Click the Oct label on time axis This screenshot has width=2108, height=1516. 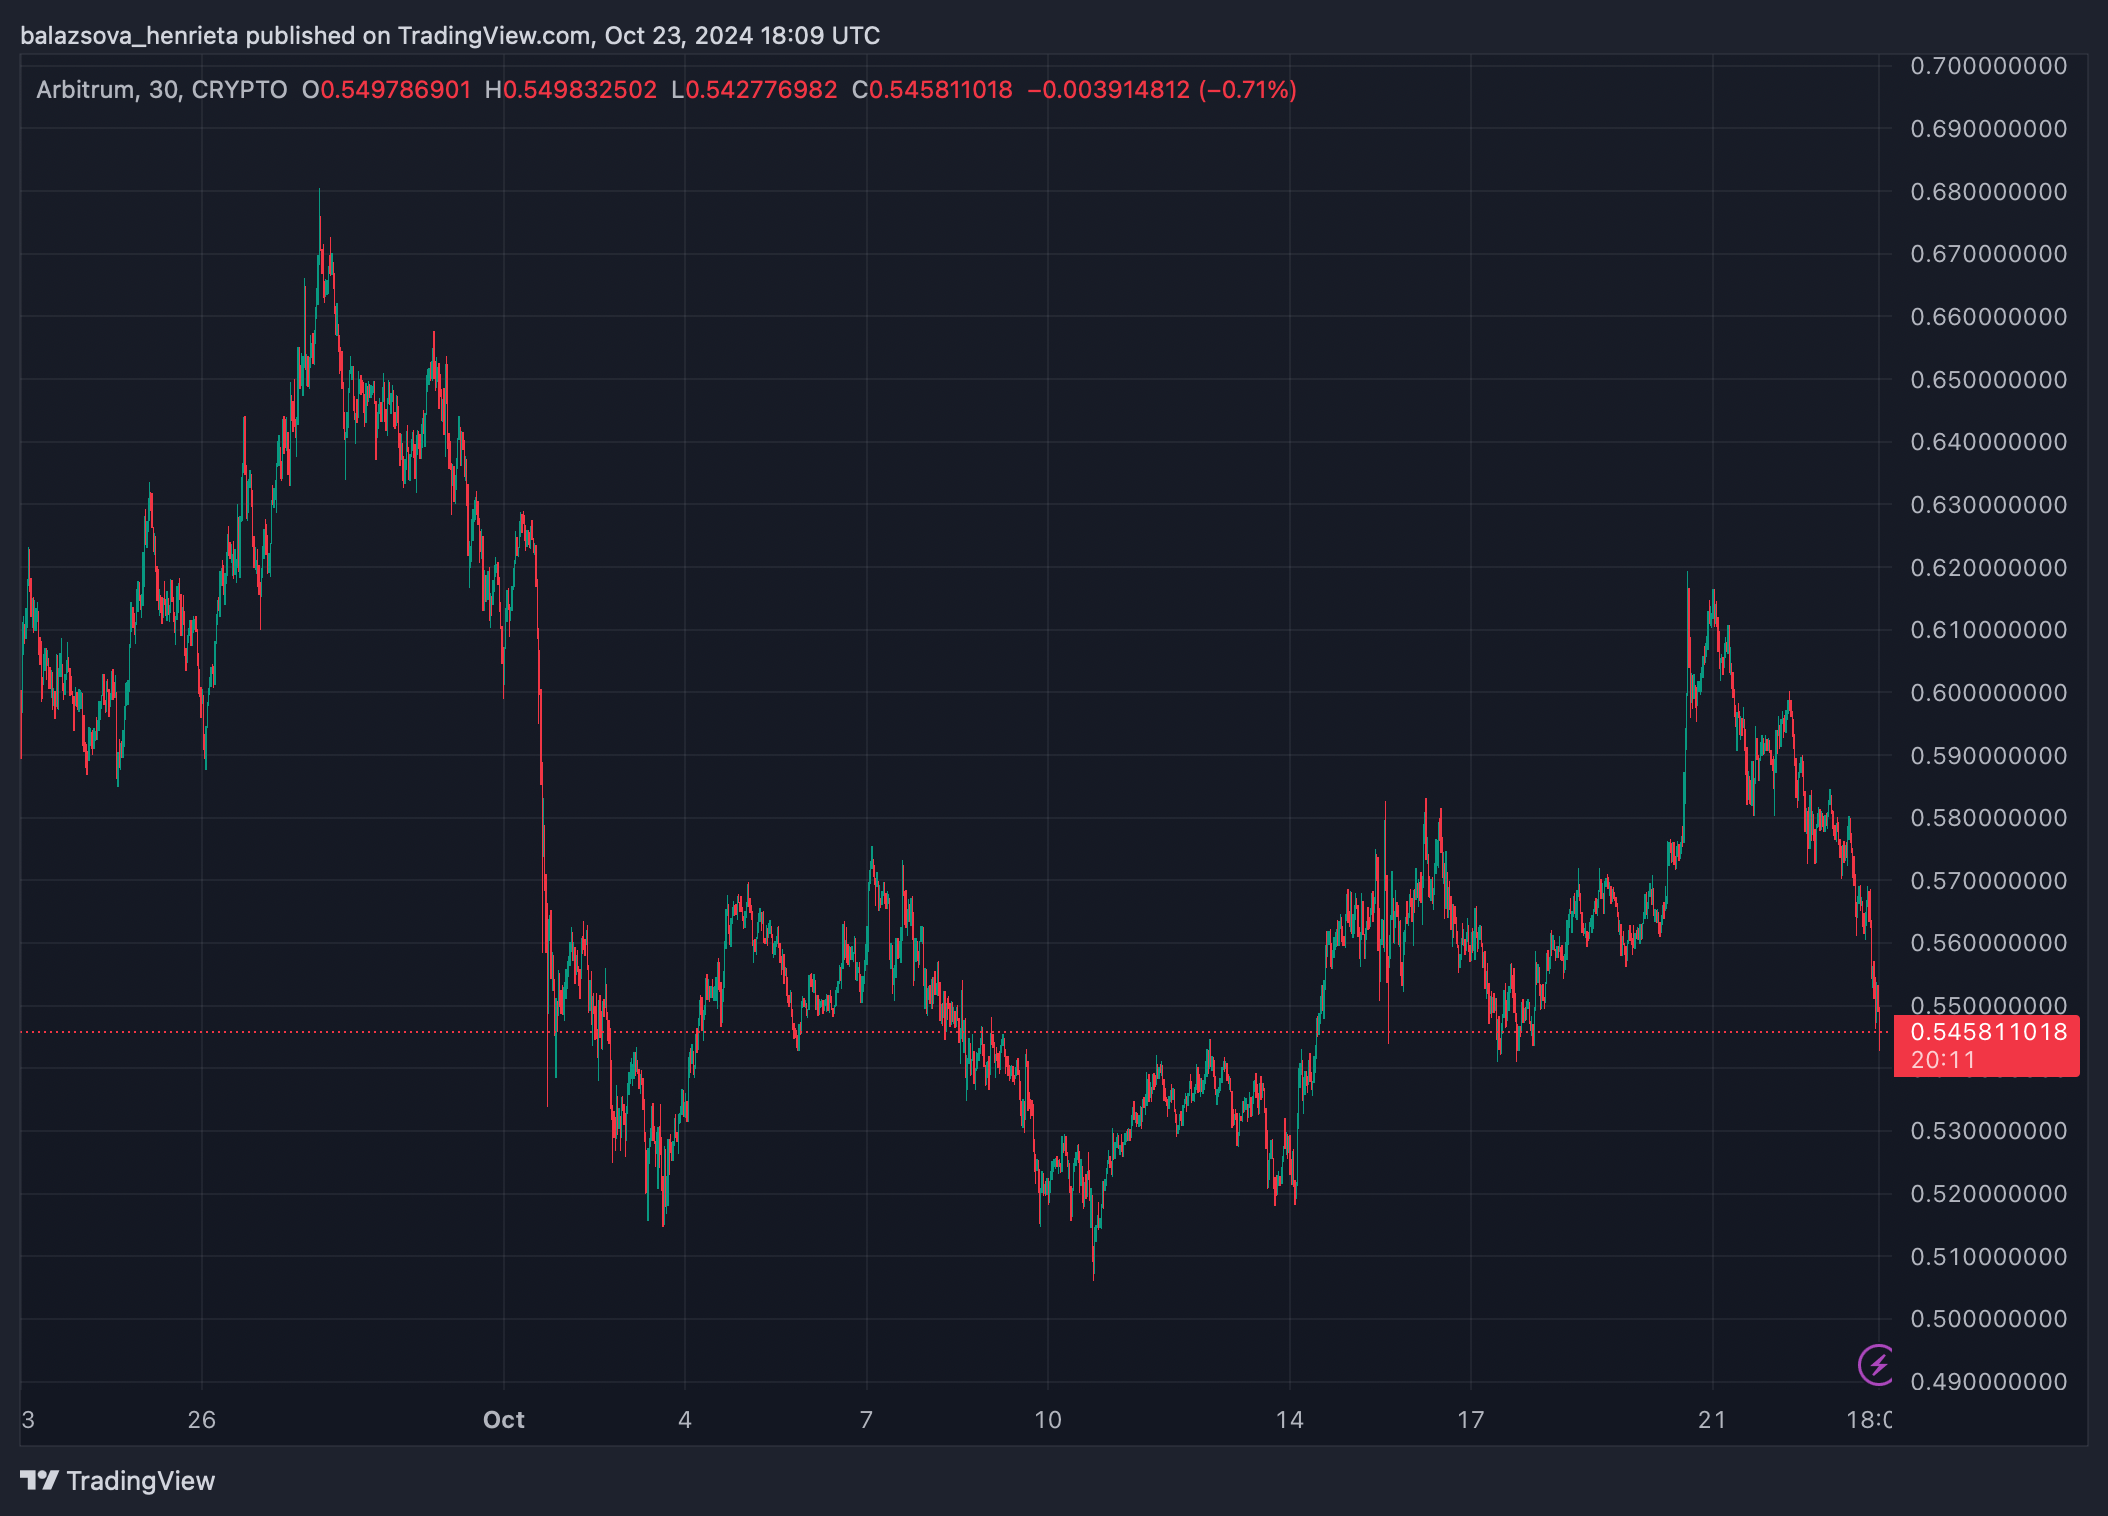pos(504,1420)
